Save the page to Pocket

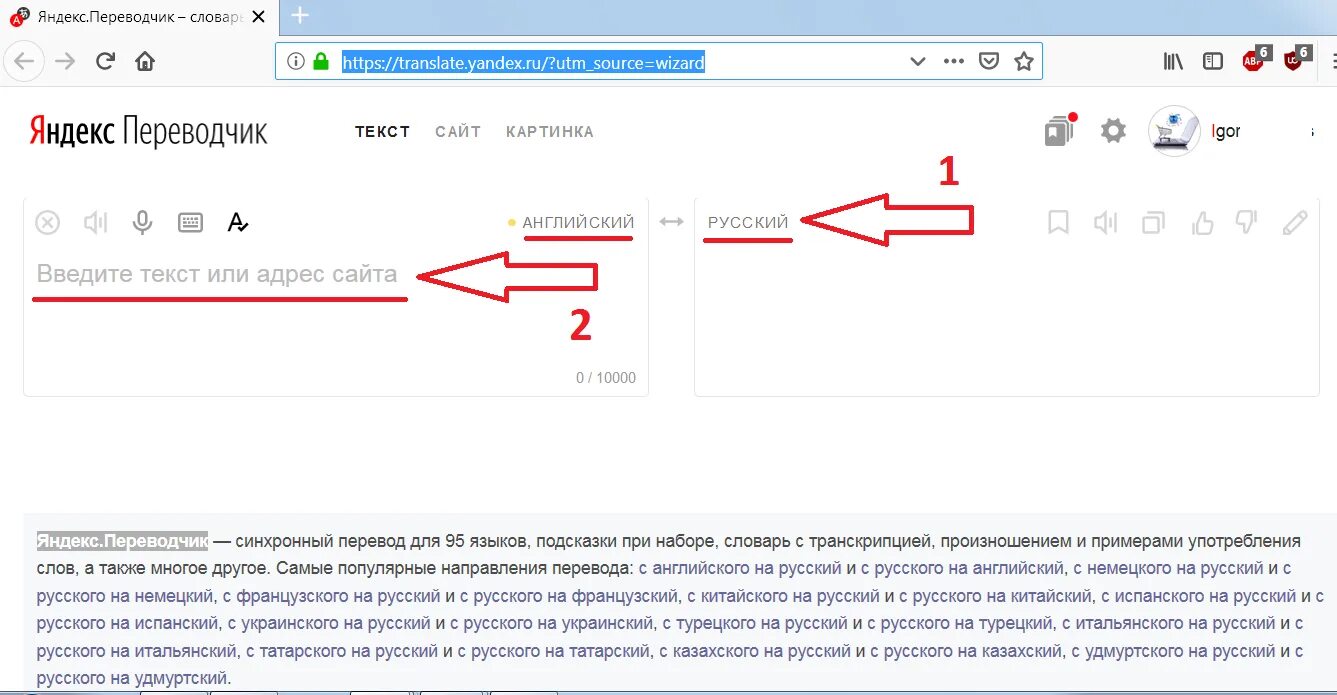pyautogui.click(x=989, y=61)
